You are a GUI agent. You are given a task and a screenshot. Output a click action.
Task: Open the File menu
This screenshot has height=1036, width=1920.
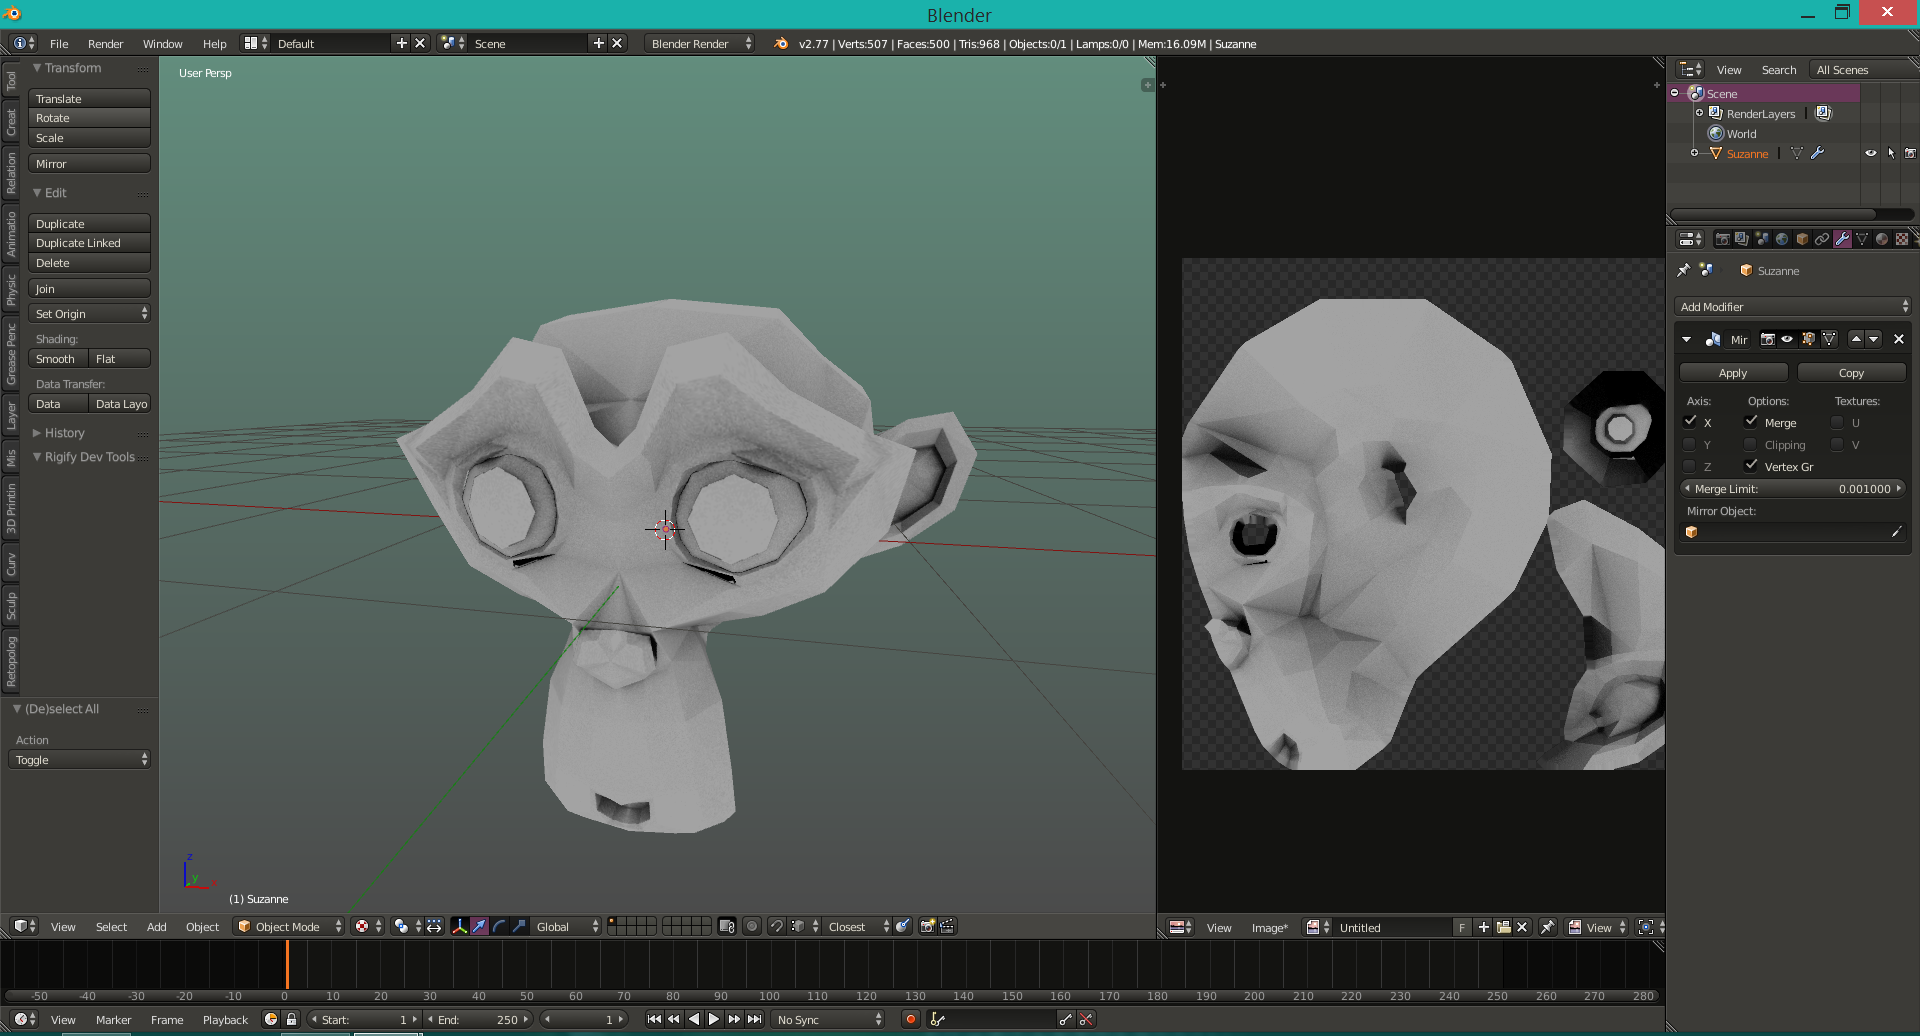(59, 43)
